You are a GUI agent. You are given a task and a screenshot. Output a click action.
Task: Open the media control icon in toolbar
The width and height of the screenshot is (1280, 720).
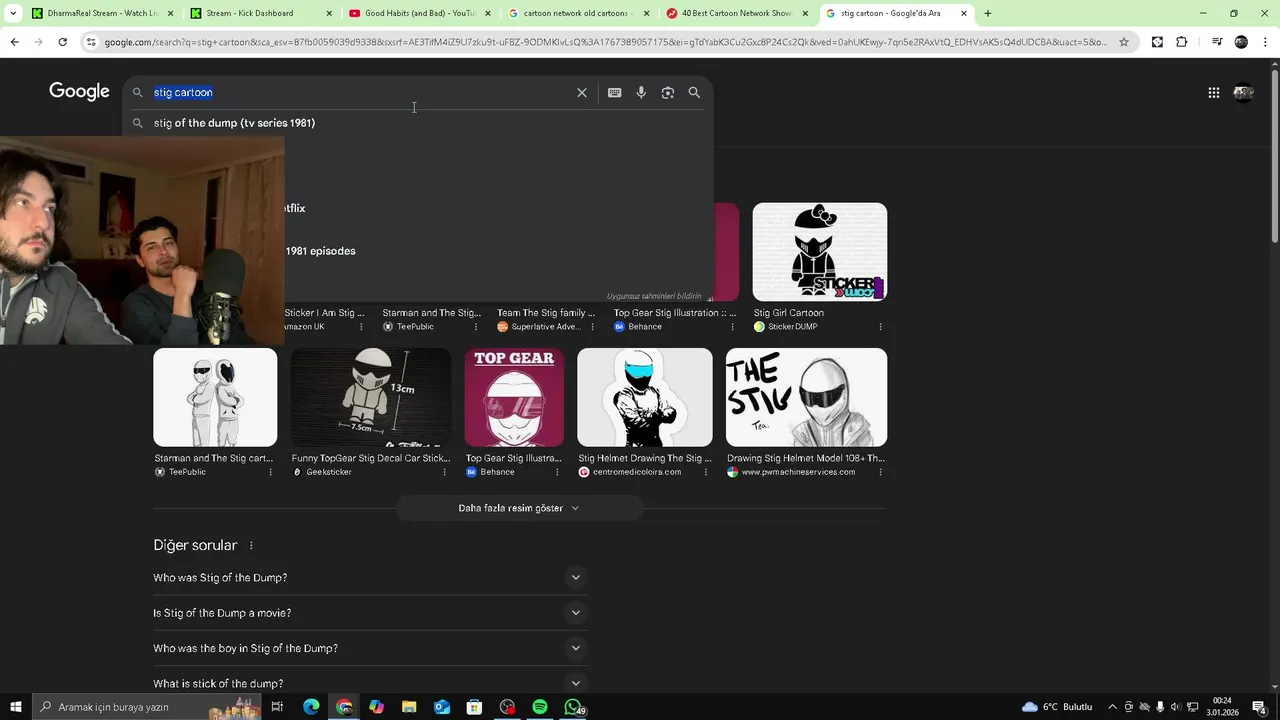point(1216,42)
